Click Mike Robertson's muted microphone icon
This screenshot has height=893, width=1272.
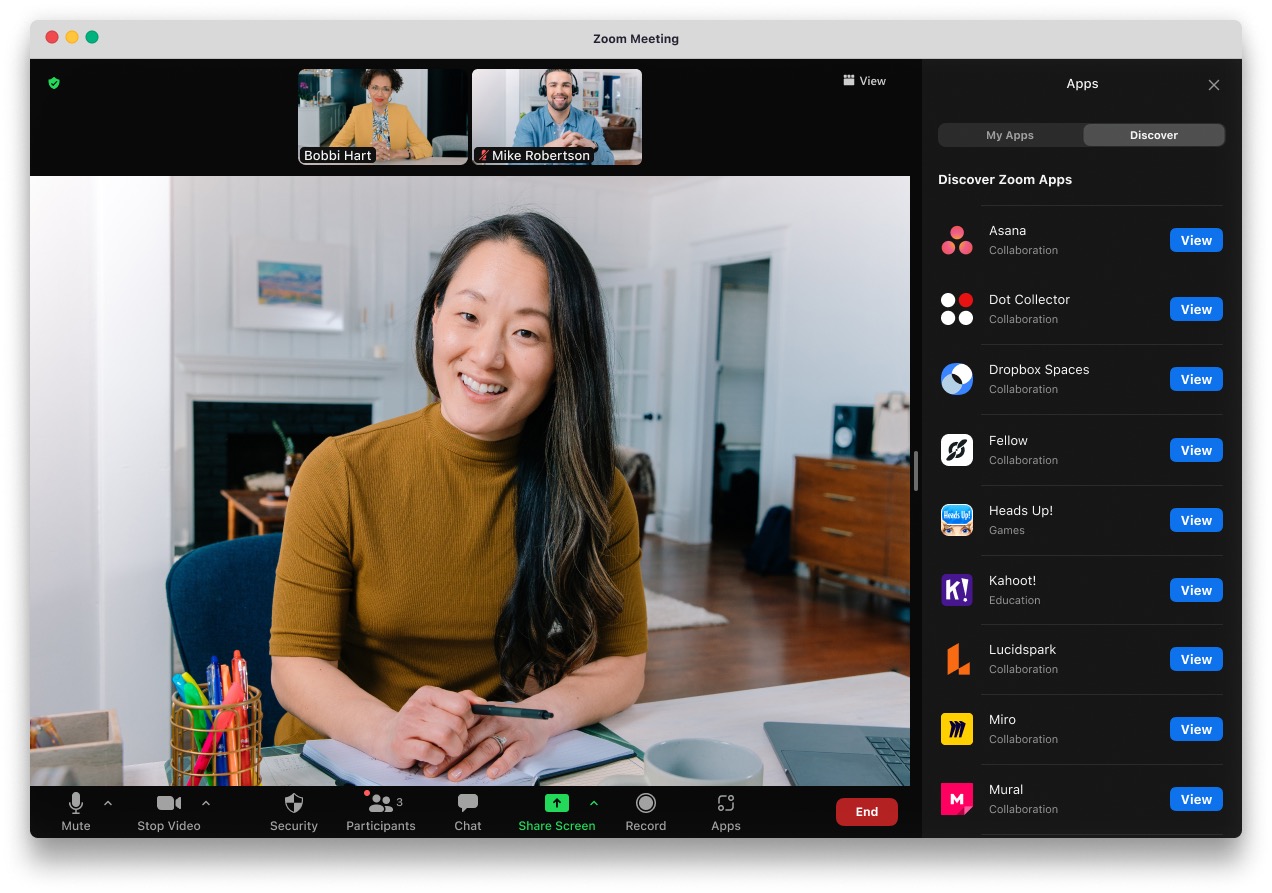[x=484, y=156]
